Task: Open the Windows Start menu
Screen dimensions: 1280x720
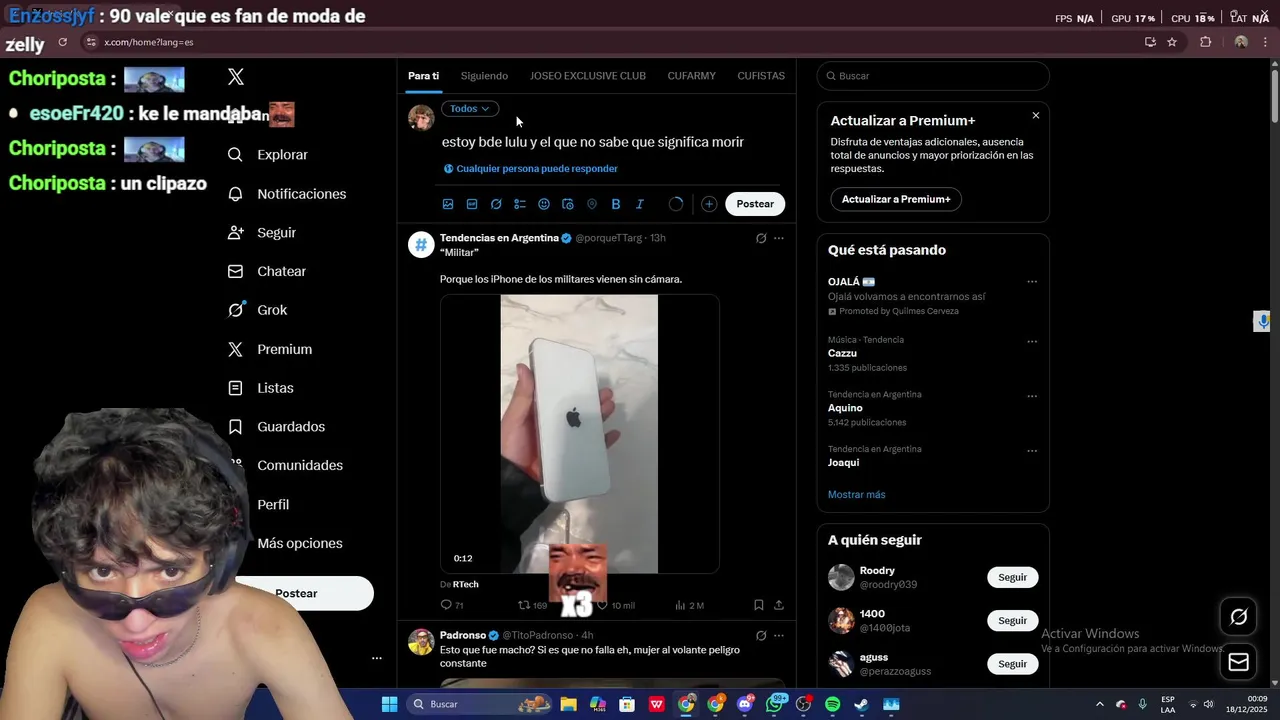Action: [x=389, y=704]
